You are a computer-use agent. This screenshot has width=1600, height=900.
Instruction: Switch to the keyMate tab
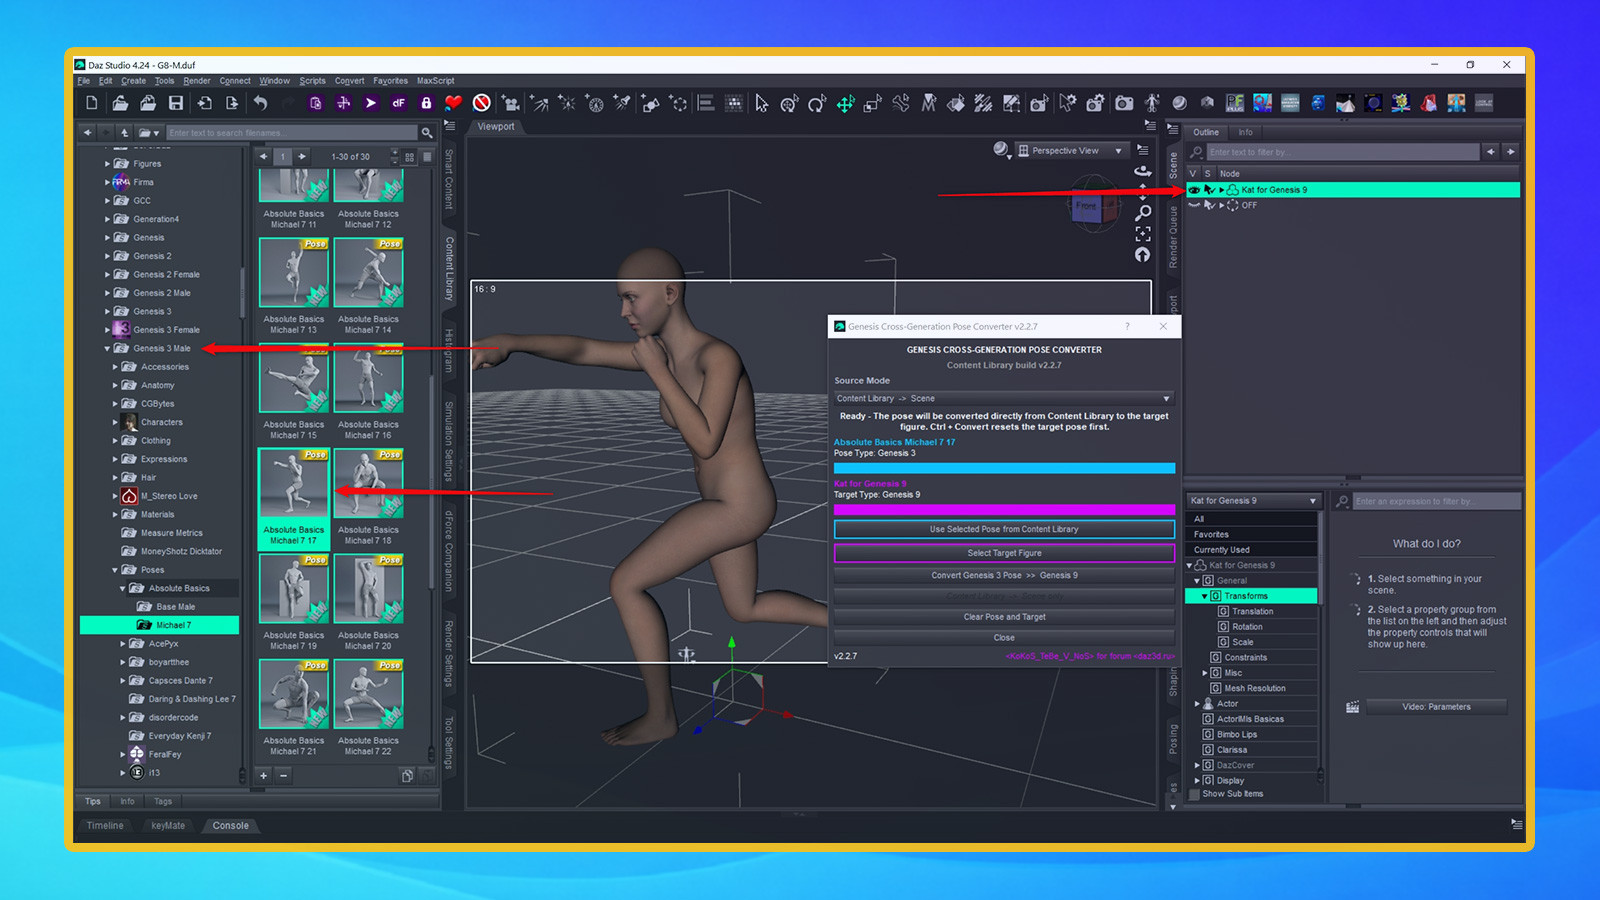coord(168,826)
